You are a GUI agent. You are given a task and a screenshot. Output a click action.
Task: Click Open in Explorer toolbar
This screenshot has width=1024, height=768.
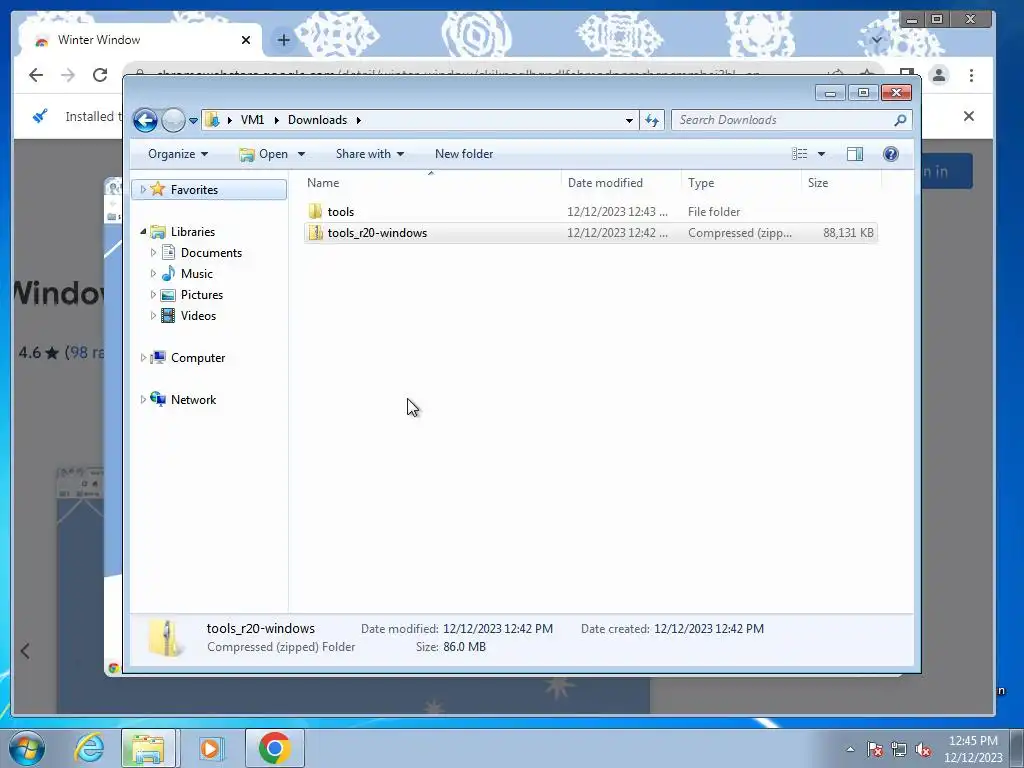[264, 153]
